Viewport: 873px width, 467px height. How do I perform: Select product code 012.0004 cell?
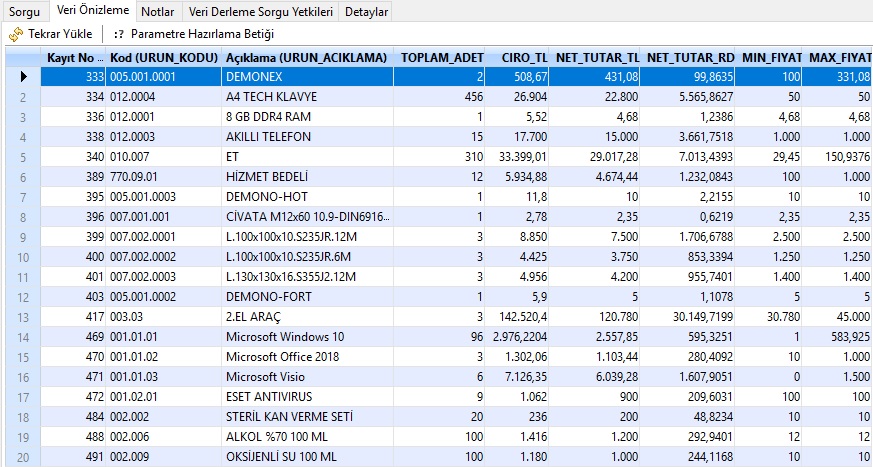(x=163, y=97)
